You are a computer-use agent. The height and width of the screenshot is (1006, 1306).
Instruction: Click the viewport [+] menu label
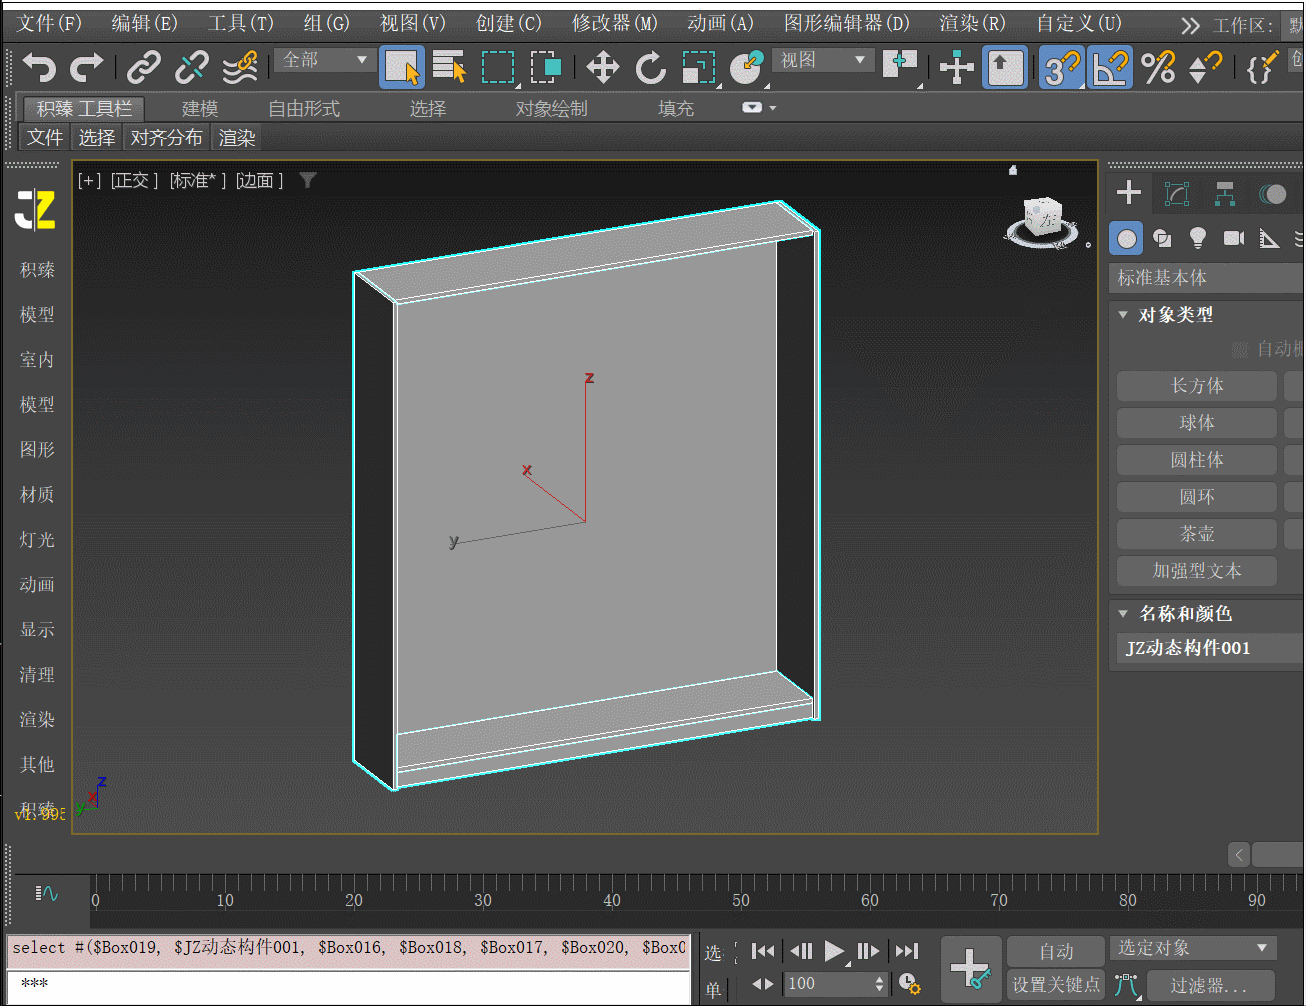click(x=90, y=180)
